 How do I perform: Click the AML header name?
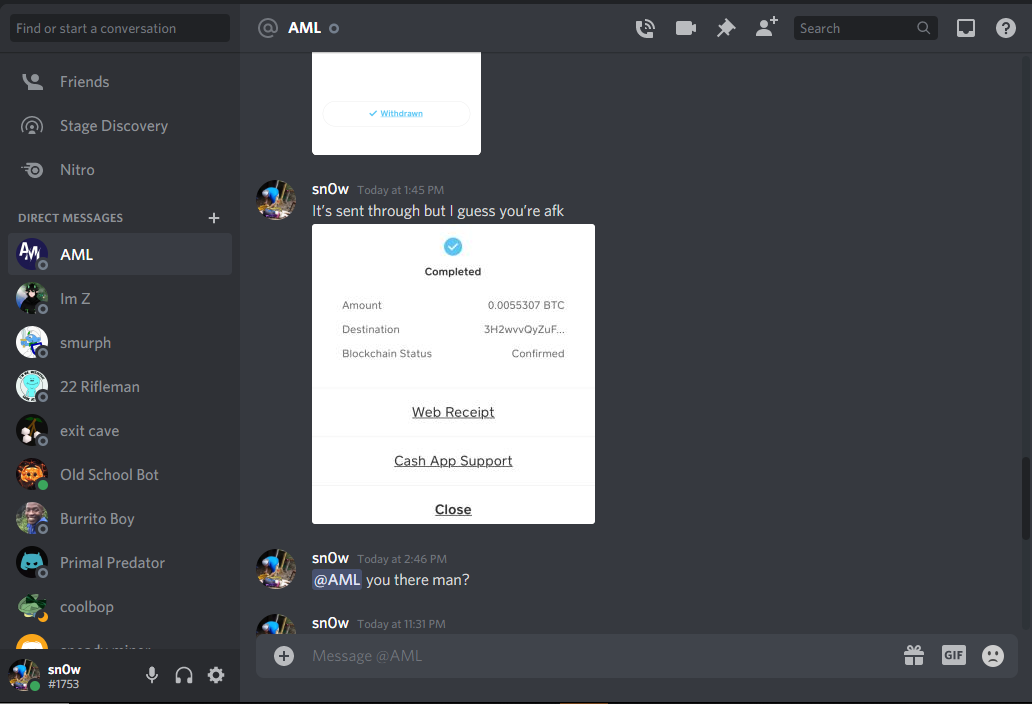pos(305,28)
